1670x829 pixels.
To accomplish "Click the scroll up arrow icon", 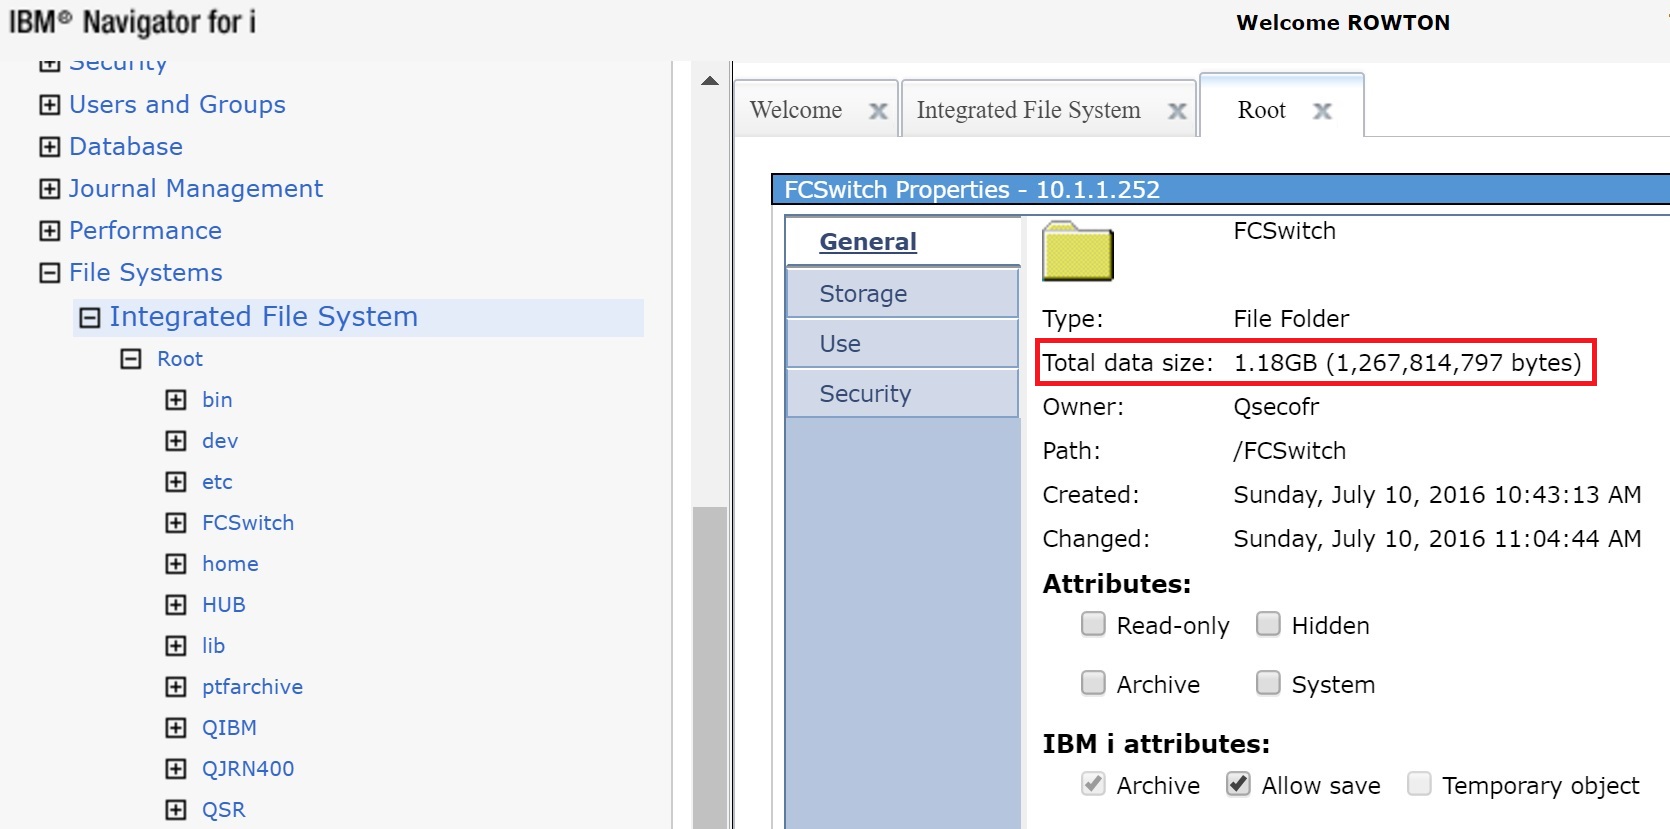I will tap(710, 81).
